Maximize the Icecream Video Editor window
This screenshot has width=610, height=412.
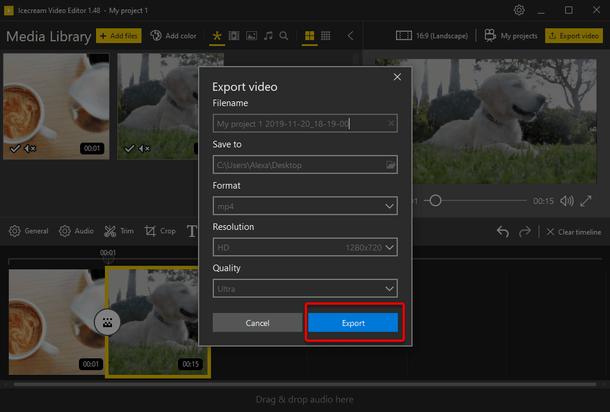click(x=568, y=10)
